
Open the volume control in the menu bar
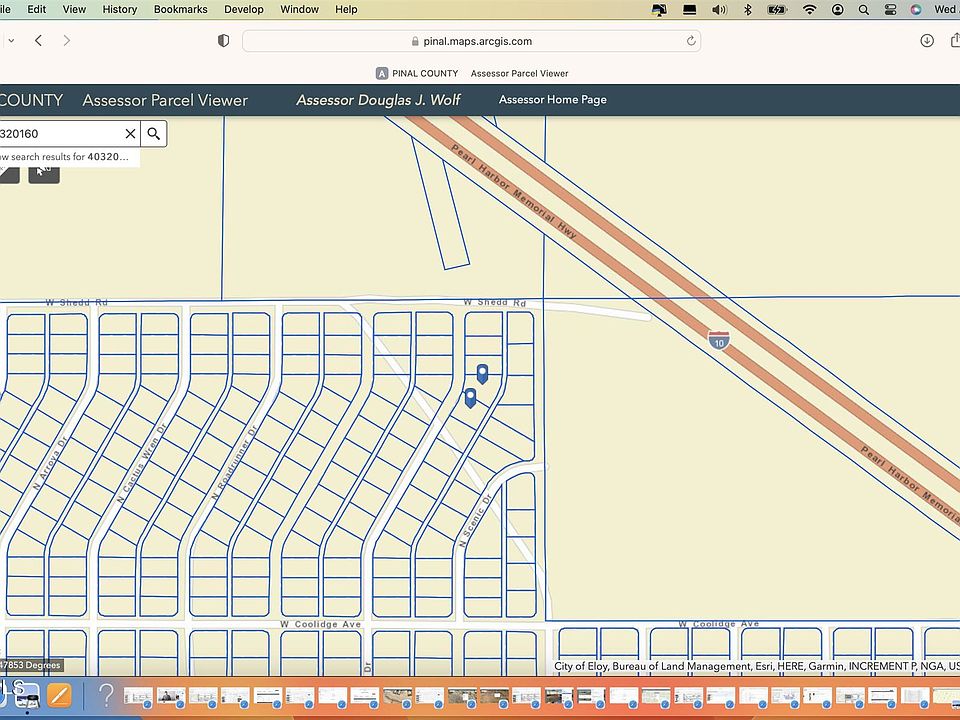(719, 9)
